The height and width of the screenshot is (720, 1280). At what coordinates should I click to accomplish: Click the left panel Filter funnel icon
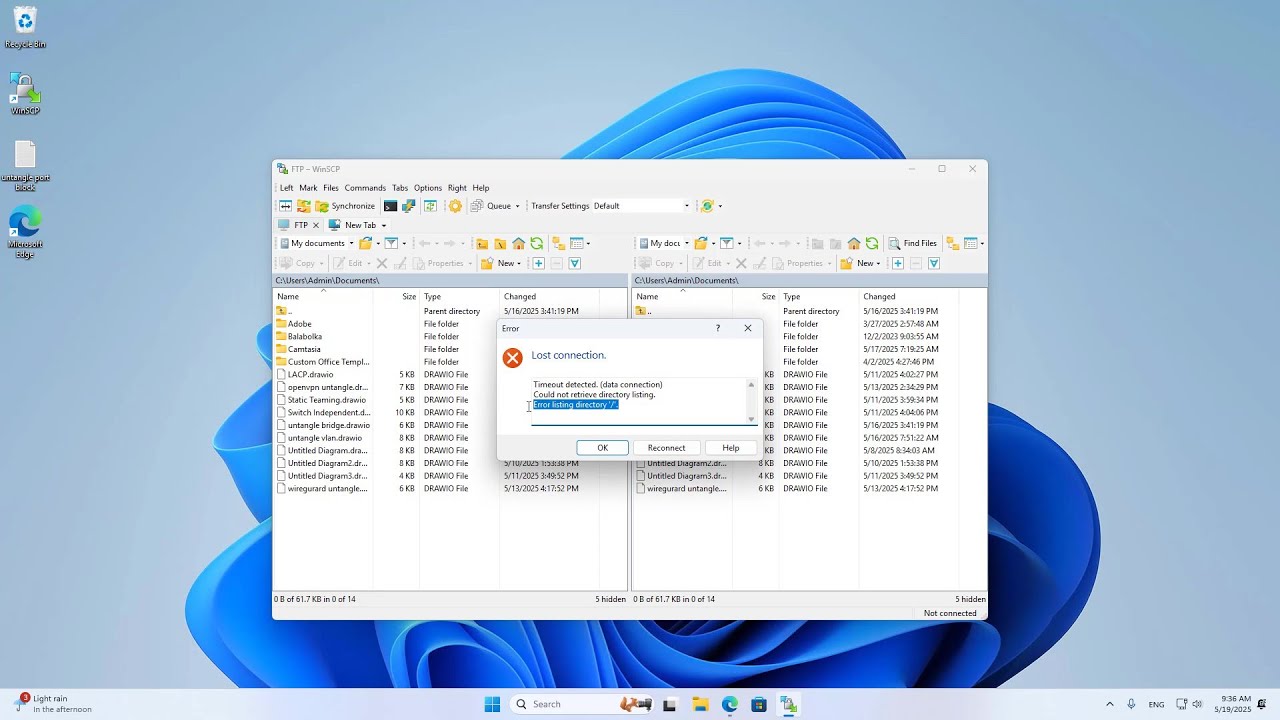tap(391, 243)
